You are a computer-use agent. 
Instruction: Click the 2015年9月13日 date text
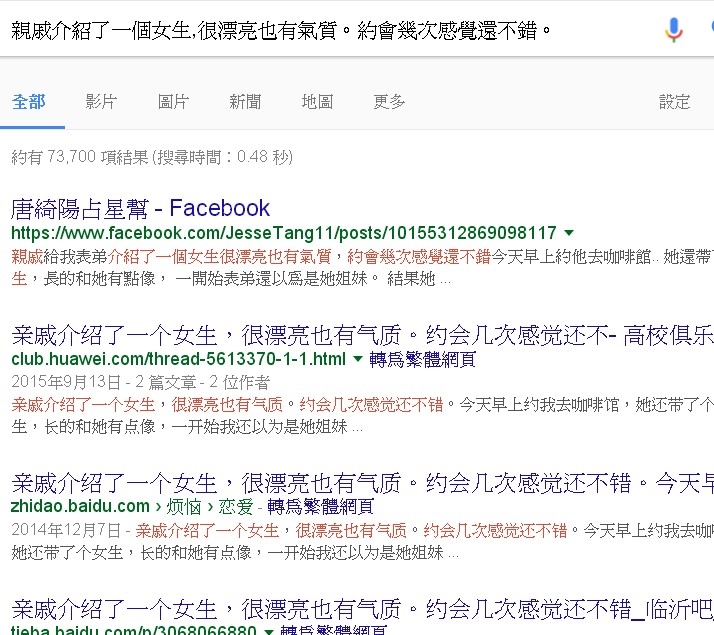point(66,381)
